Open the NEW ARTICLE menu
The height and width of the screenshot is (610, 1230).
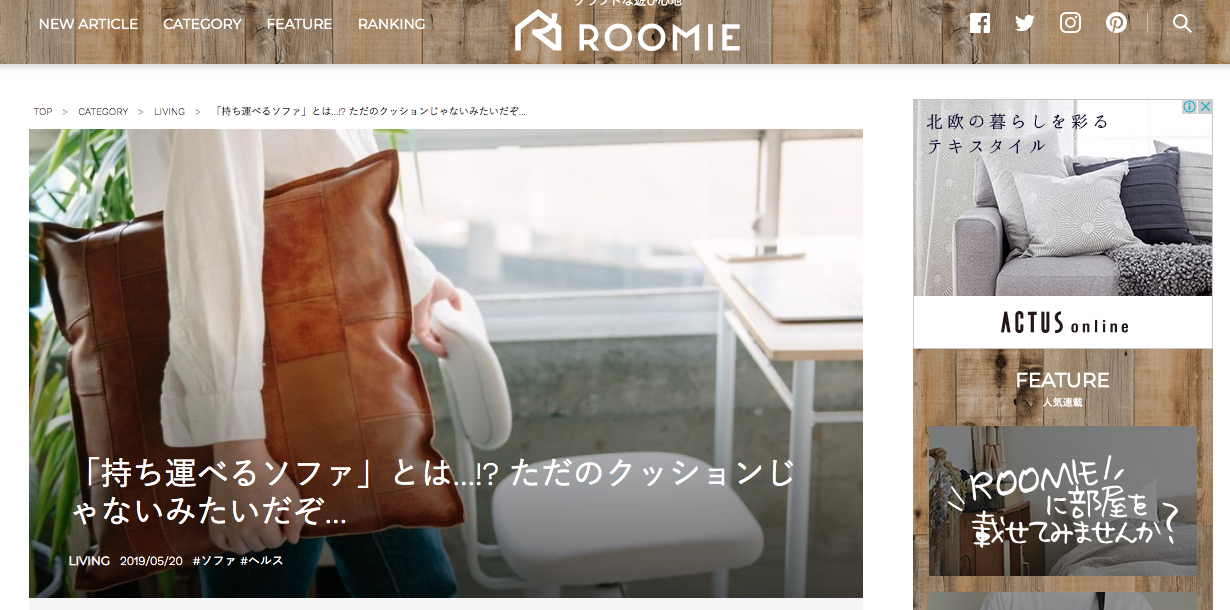pyautogui.click(x=88, y=24)
